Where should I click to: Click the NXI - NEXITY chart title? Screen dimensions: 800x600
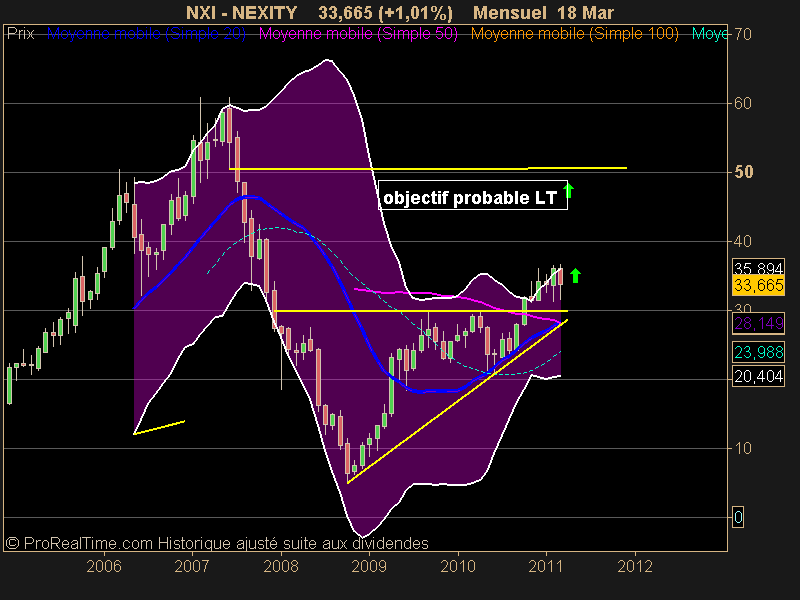point(241,13)
